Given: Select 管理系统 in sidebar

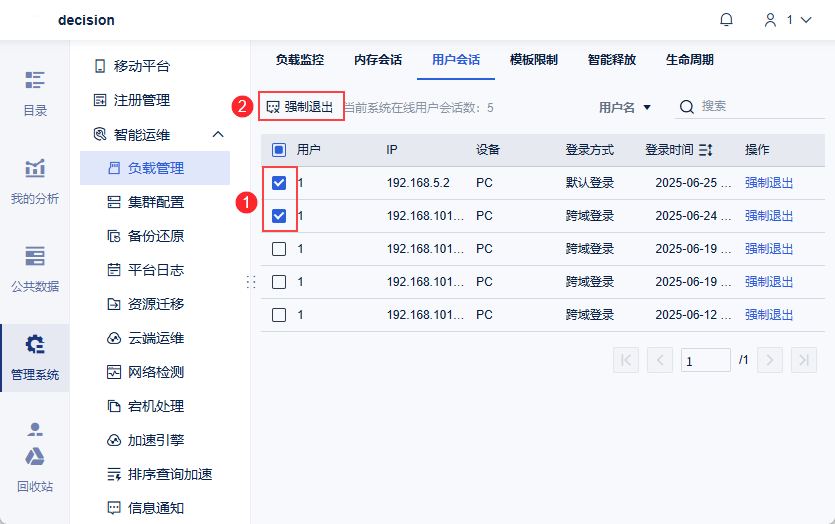Looking at the screenshot, I should [35, 358].
